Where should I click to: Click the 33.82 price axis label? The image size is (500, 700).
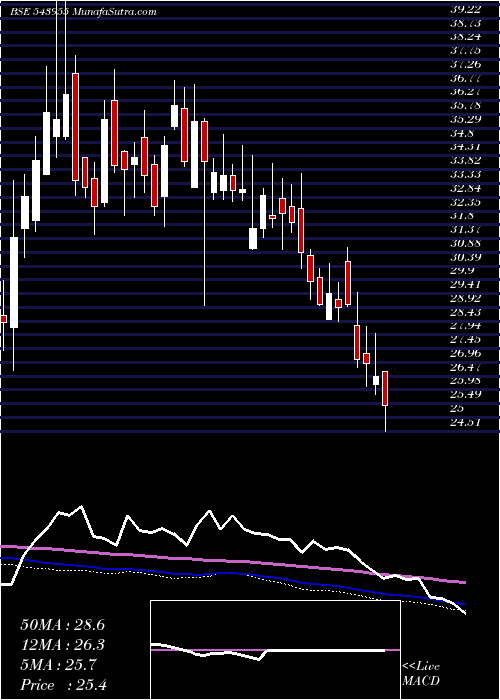pyautogui.click(x=465, y=161)
